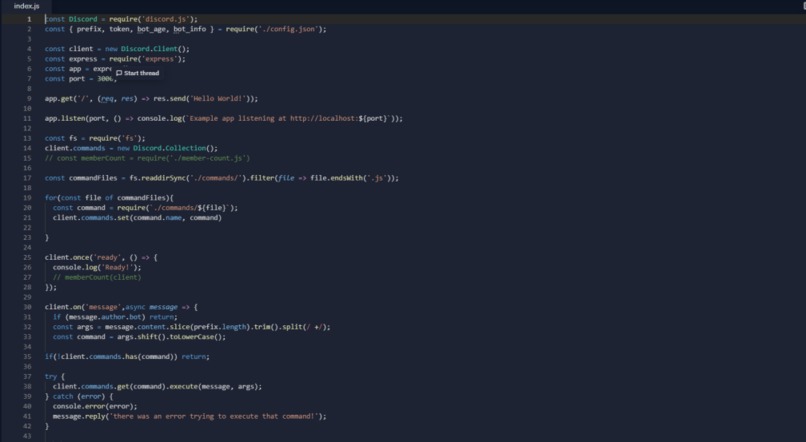806x442 pixels.
Task: Click the commented memberCount(client) line
Action: (x=97, y=278)
